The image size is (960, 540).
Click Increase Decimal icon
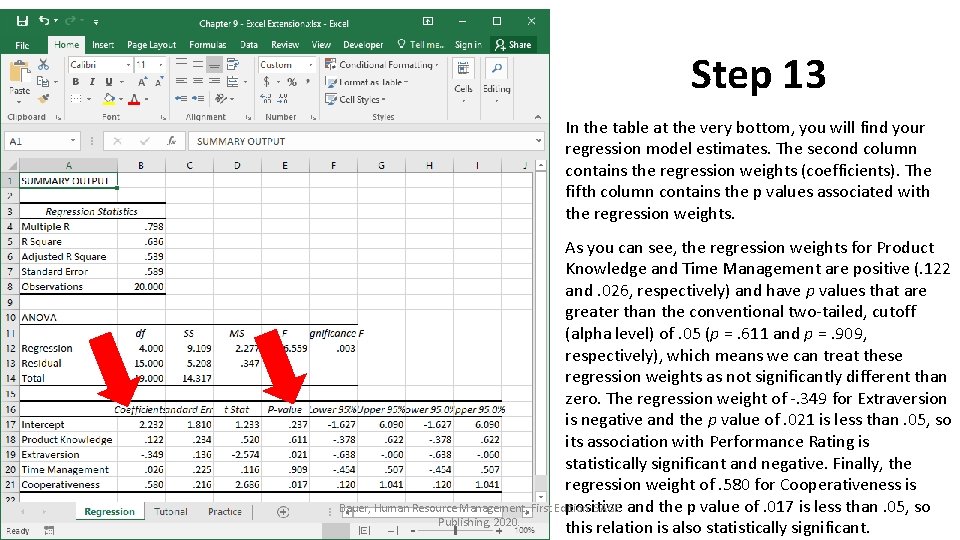[x=266, y=98]
